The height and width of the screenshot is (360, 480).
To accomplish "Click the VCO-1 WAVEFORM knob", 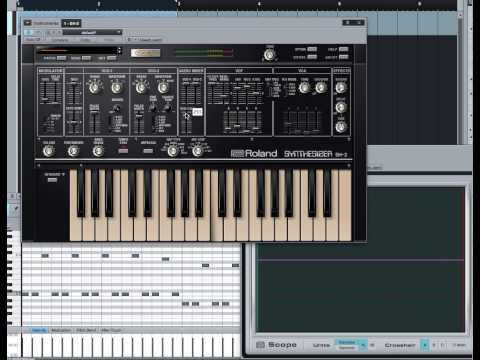I will pos(116,88).
